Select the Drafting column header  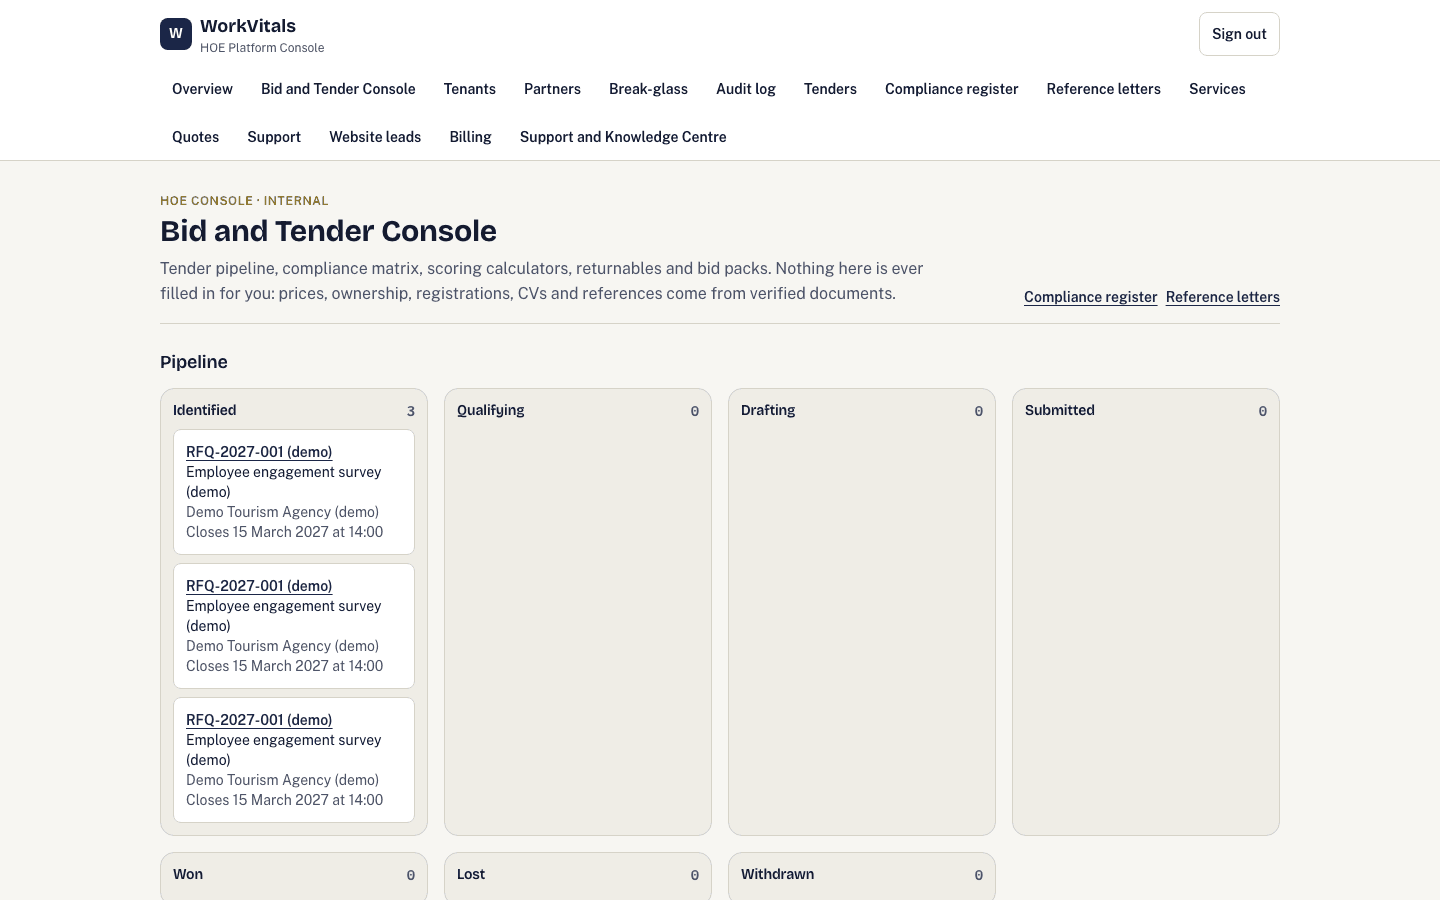coord(768,410)
